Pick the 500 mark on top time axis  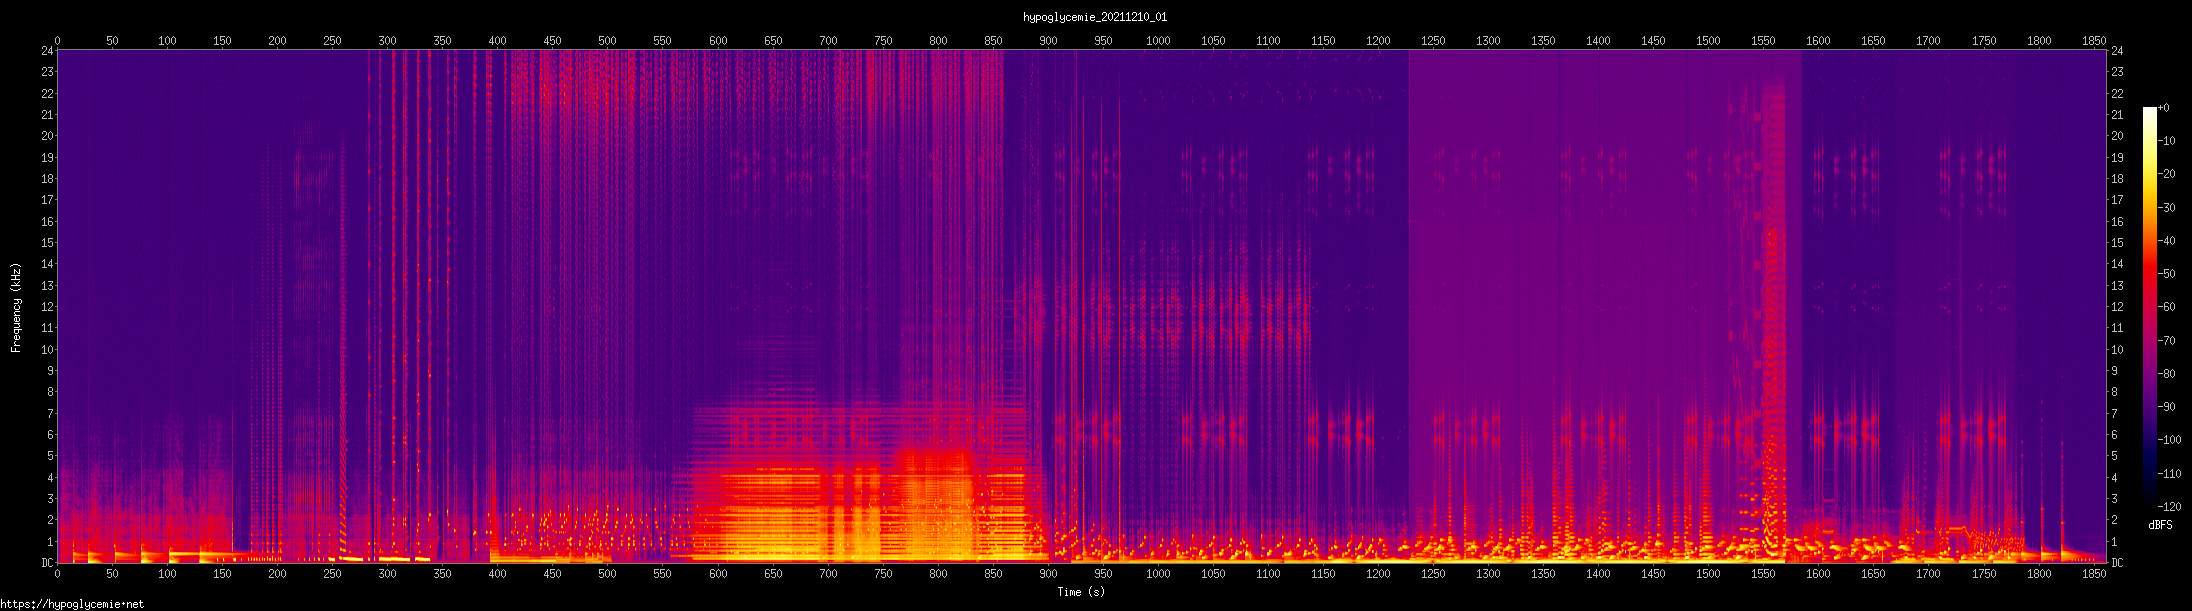(607, 41)
